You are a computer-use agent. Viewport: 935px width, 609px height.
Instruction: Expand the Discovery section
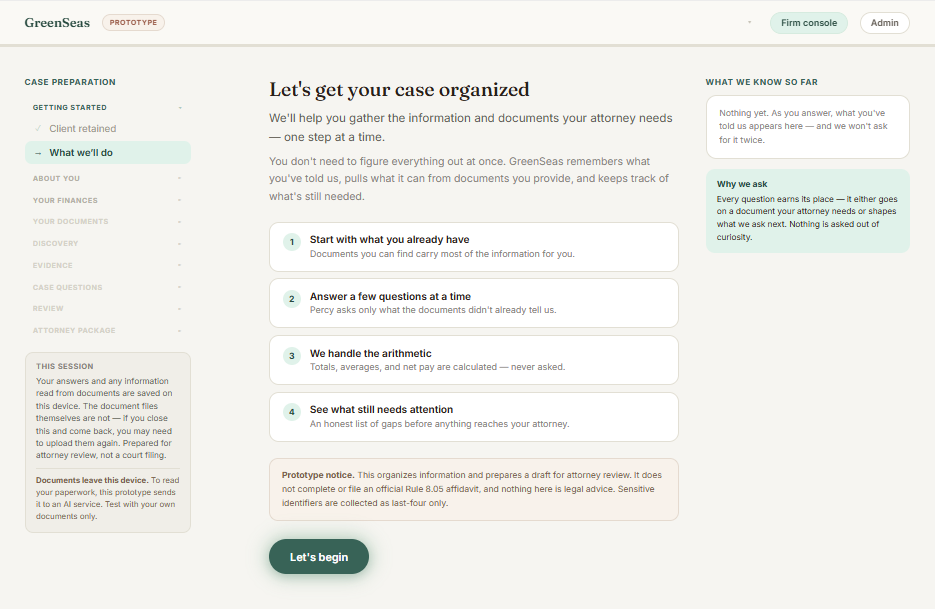[x=179, y=244]
